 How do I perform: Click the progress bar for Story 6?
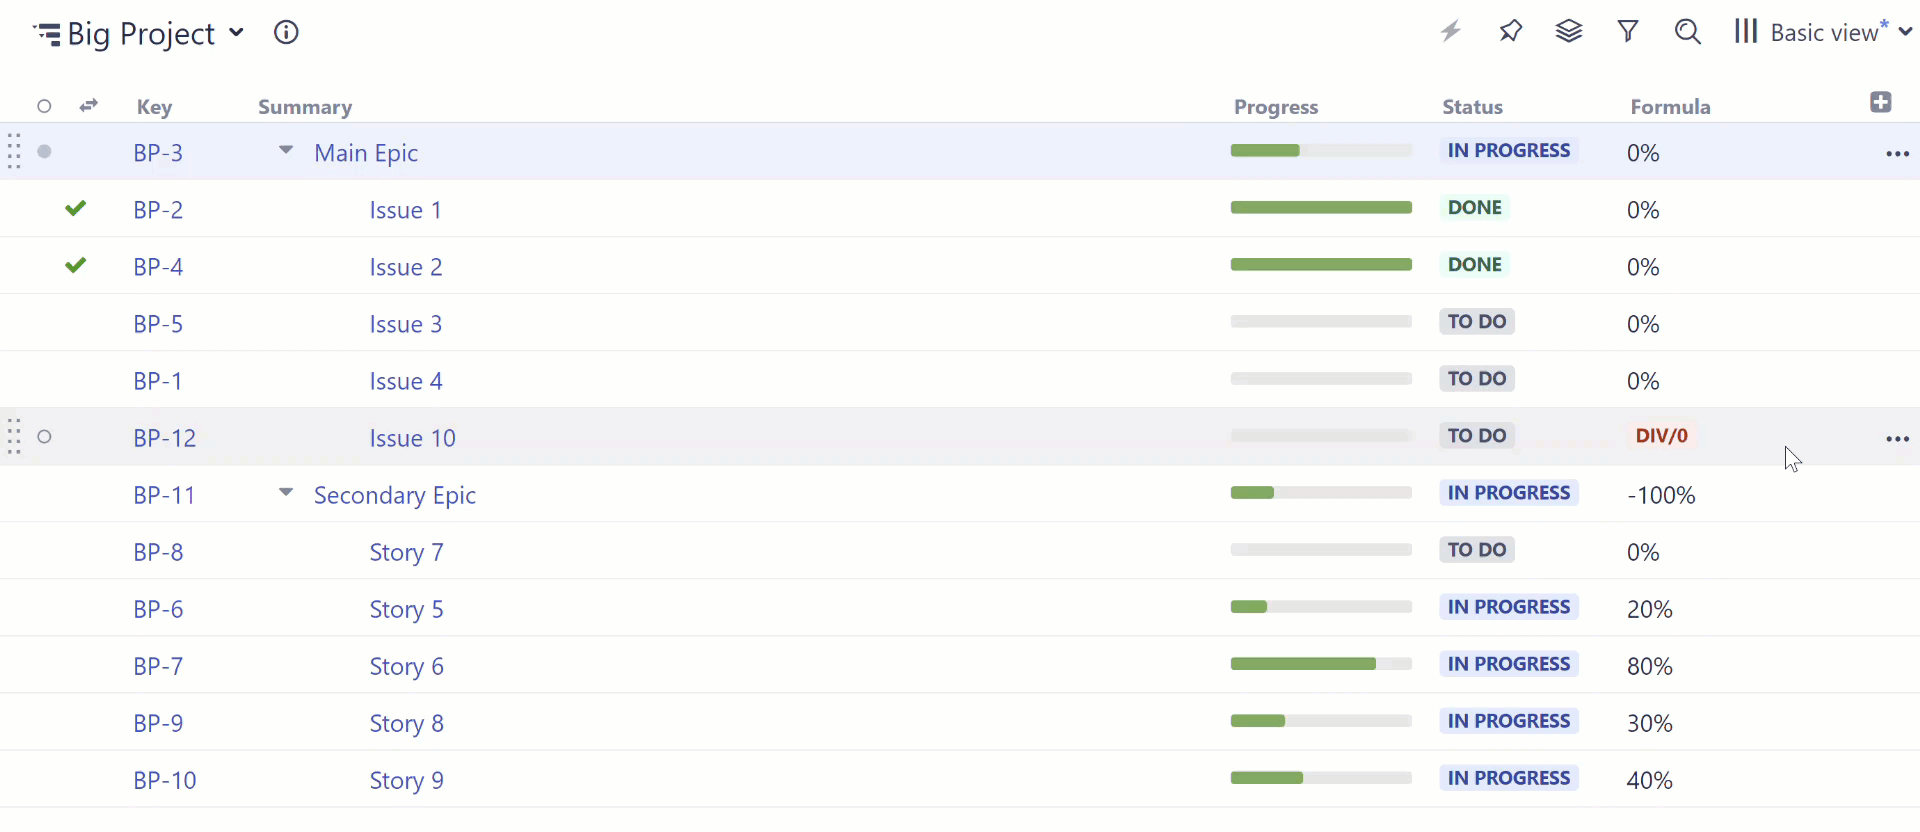click(x=1318, y=664)
